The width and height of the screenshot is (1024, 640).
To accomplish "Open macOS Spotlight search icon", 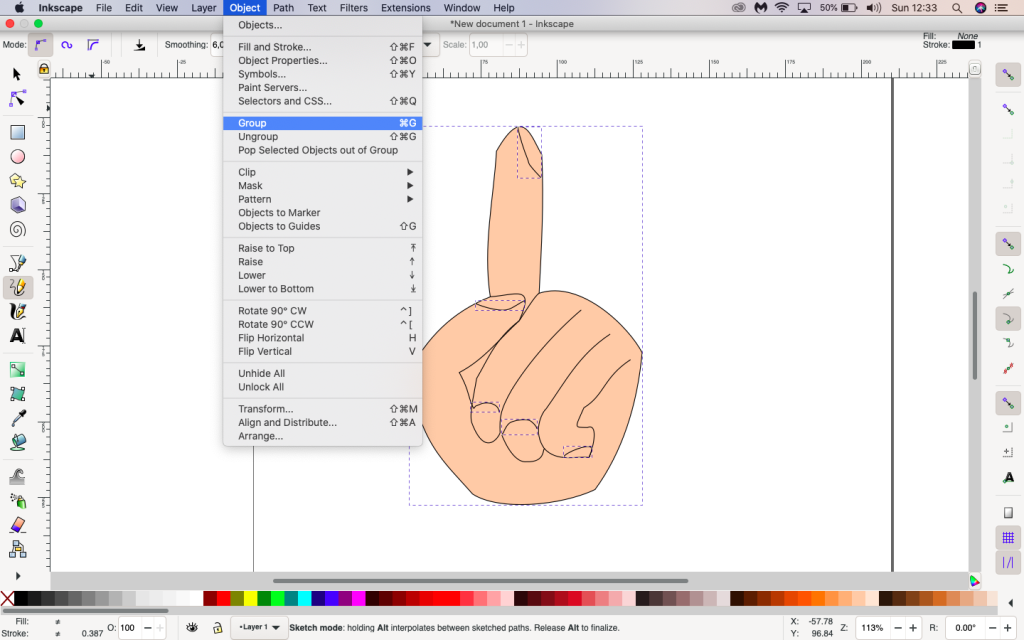I will tap(957, 8).
